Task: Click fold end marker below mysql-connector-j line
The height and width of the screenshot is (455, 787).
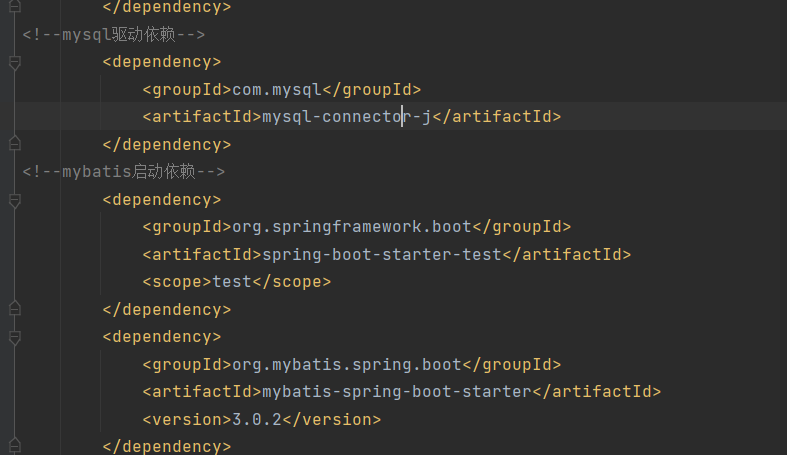Action: (x=14, y=145)
